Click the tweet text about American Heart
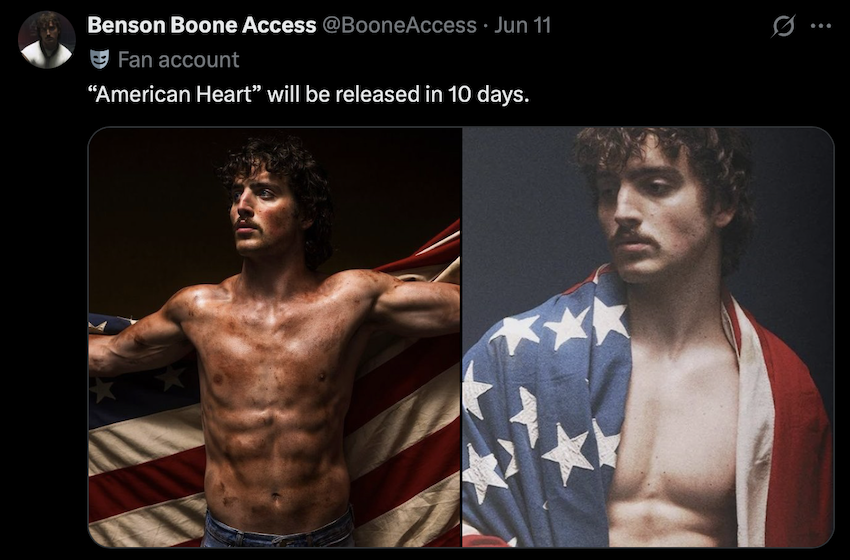Image resolution: width=850 pixels, height=560 pixels. [x=308, y=94]
